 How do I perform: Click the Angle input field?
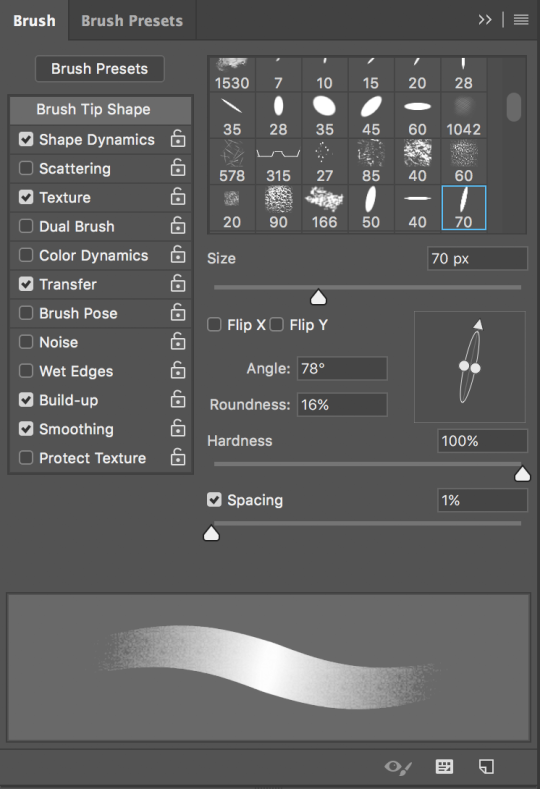click(342, 368)
